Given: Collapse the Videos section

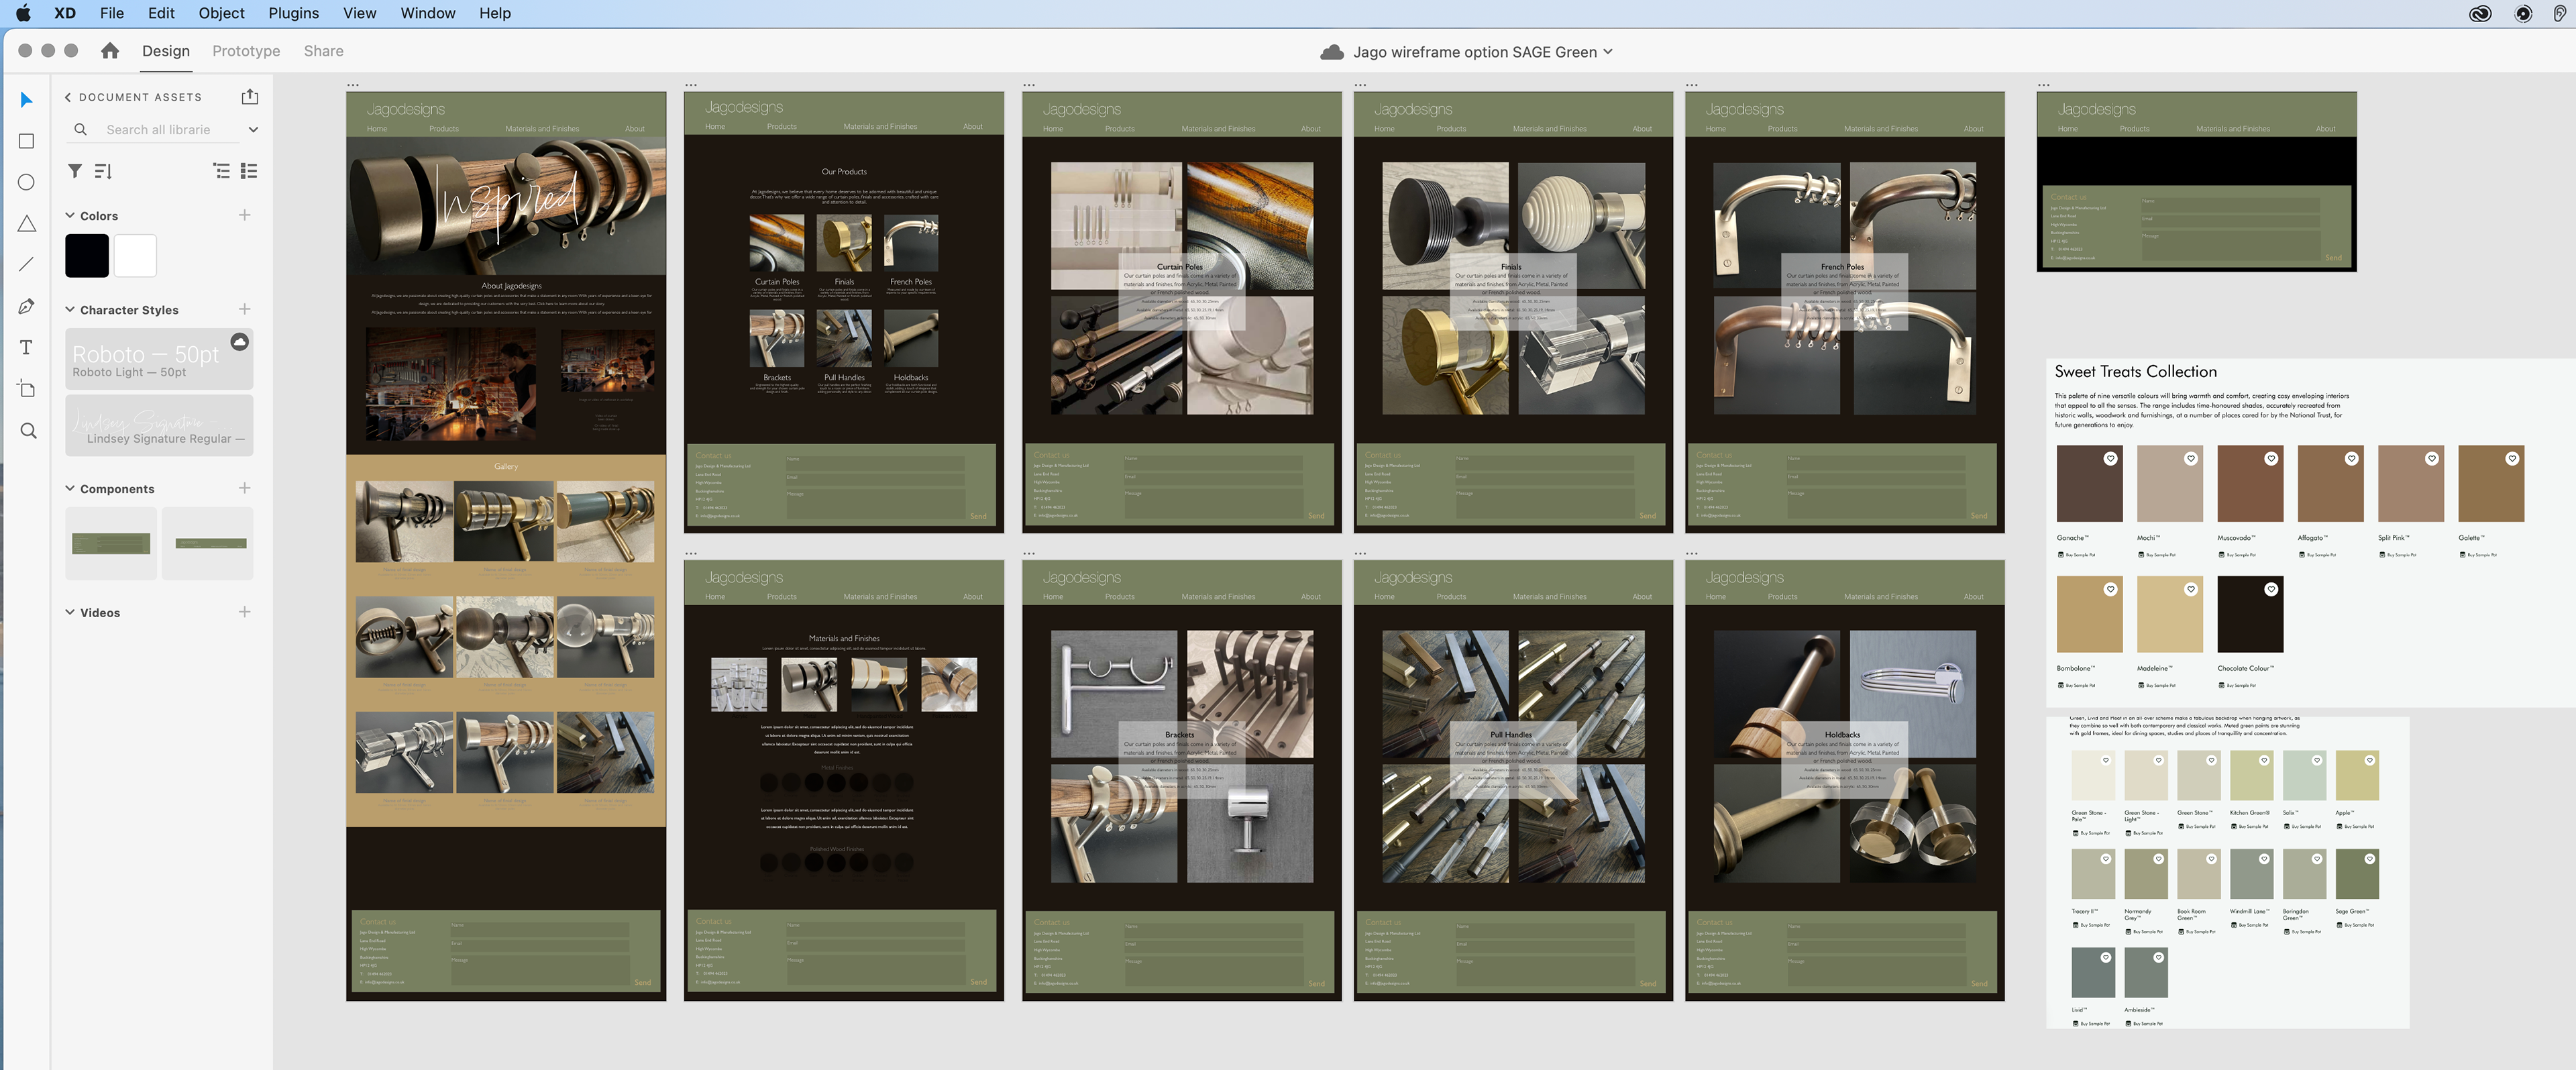Looking at the screenshot, I should [x=70, y=612].
